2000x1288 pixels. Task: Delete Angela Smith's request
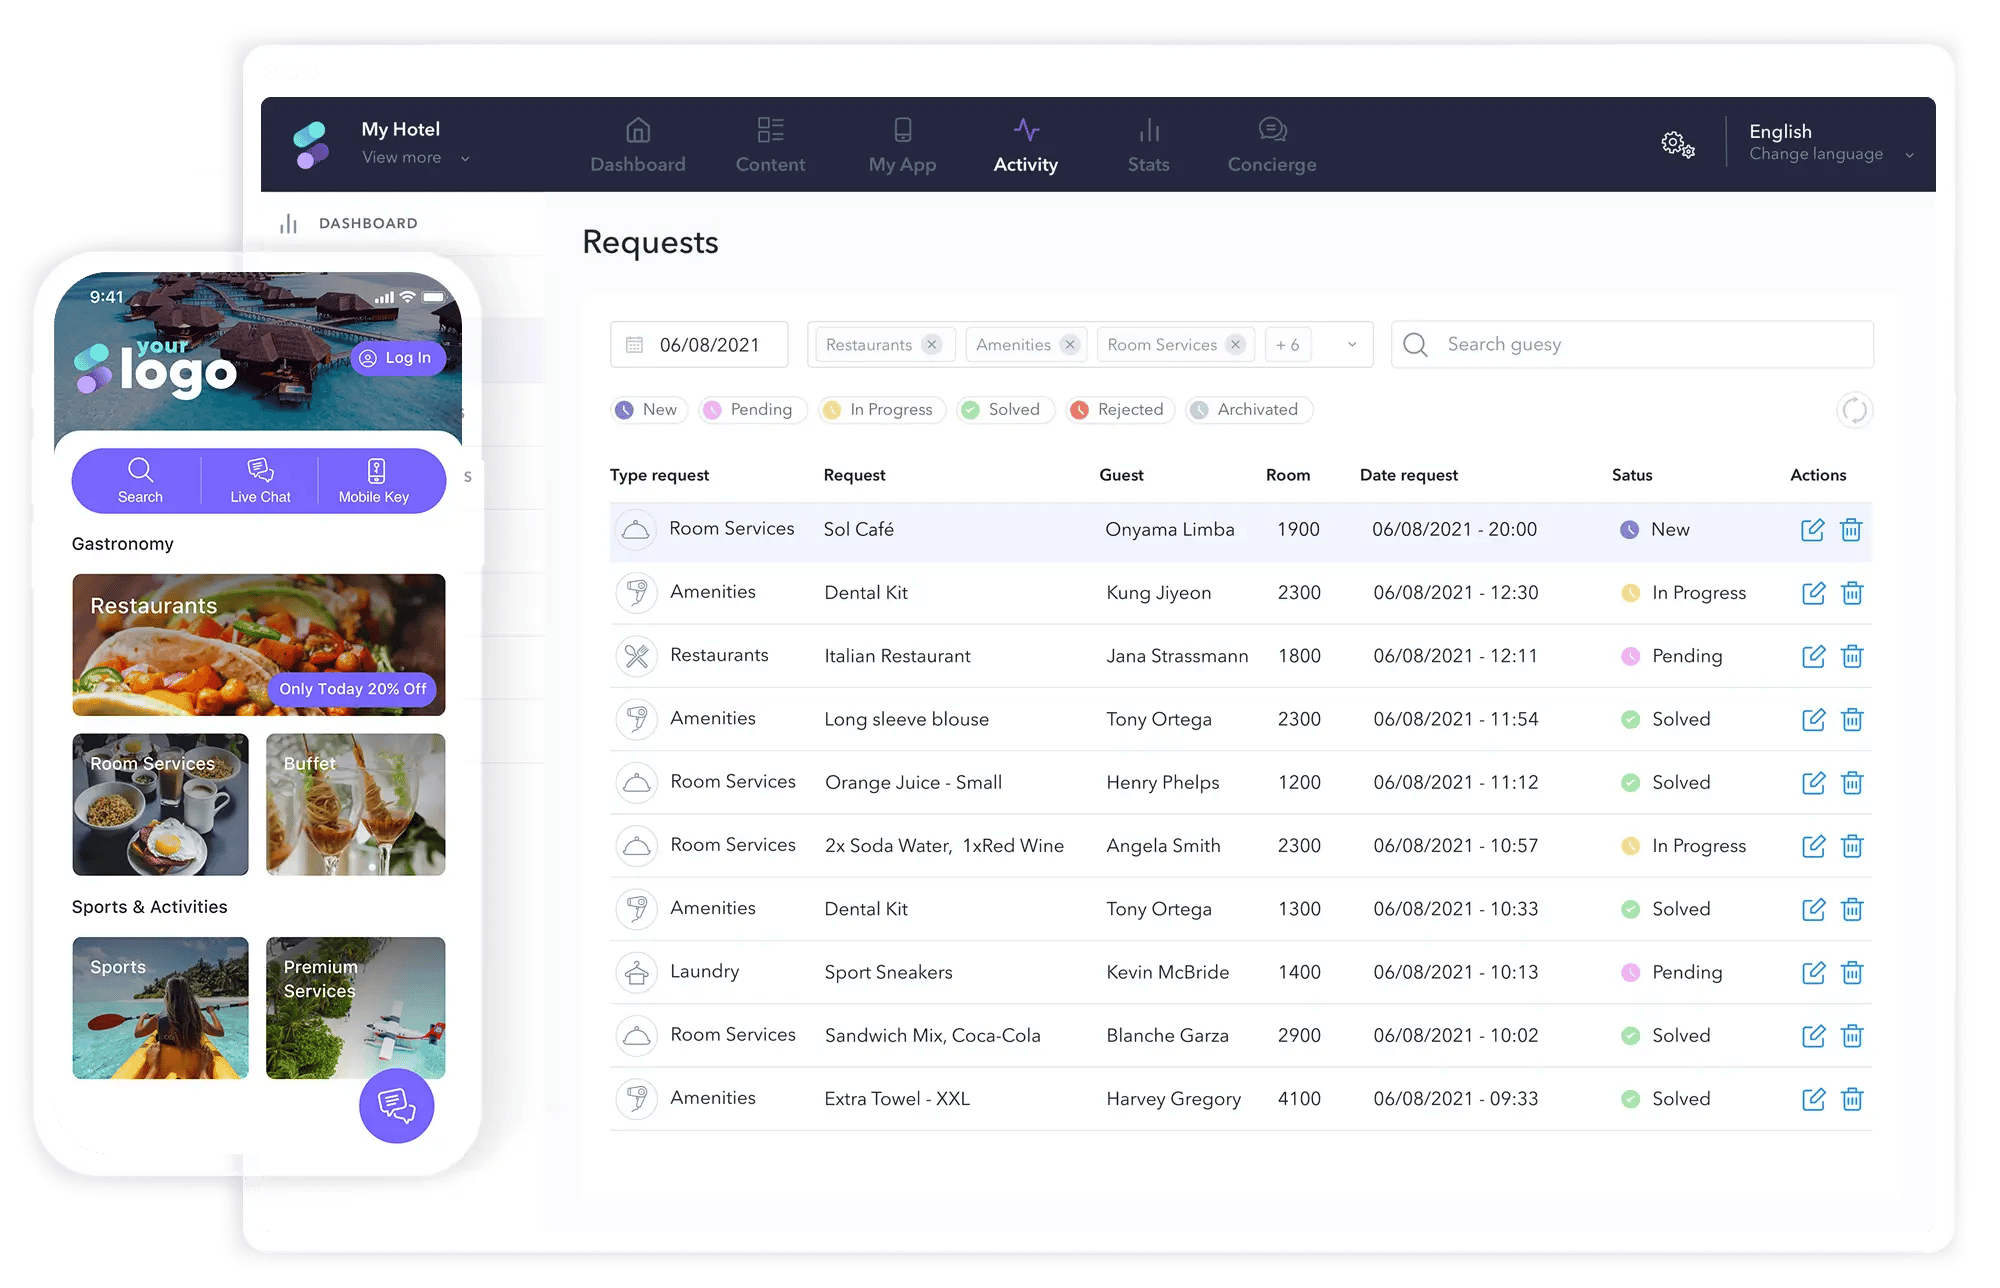click(x=1852, y=846)
